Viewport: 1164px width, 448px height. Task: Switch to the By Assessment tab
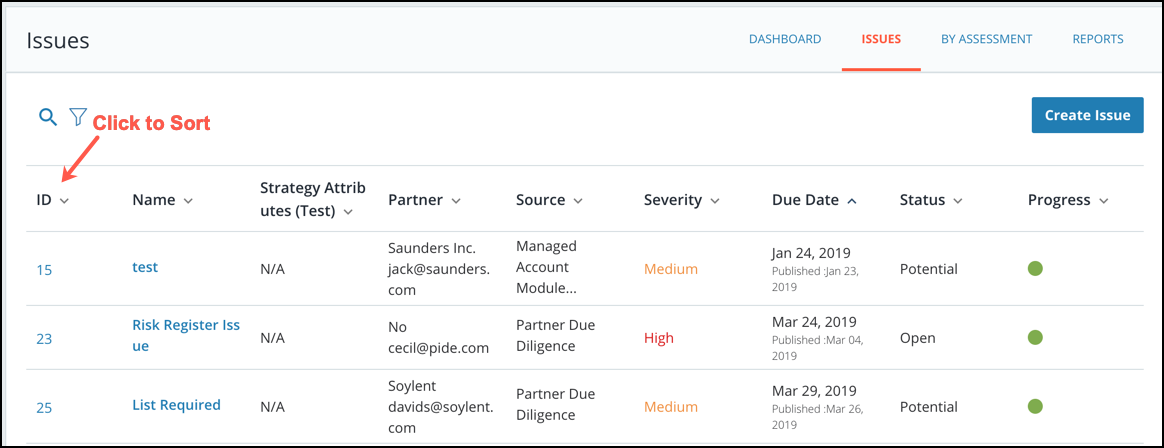tap(987, 39)
